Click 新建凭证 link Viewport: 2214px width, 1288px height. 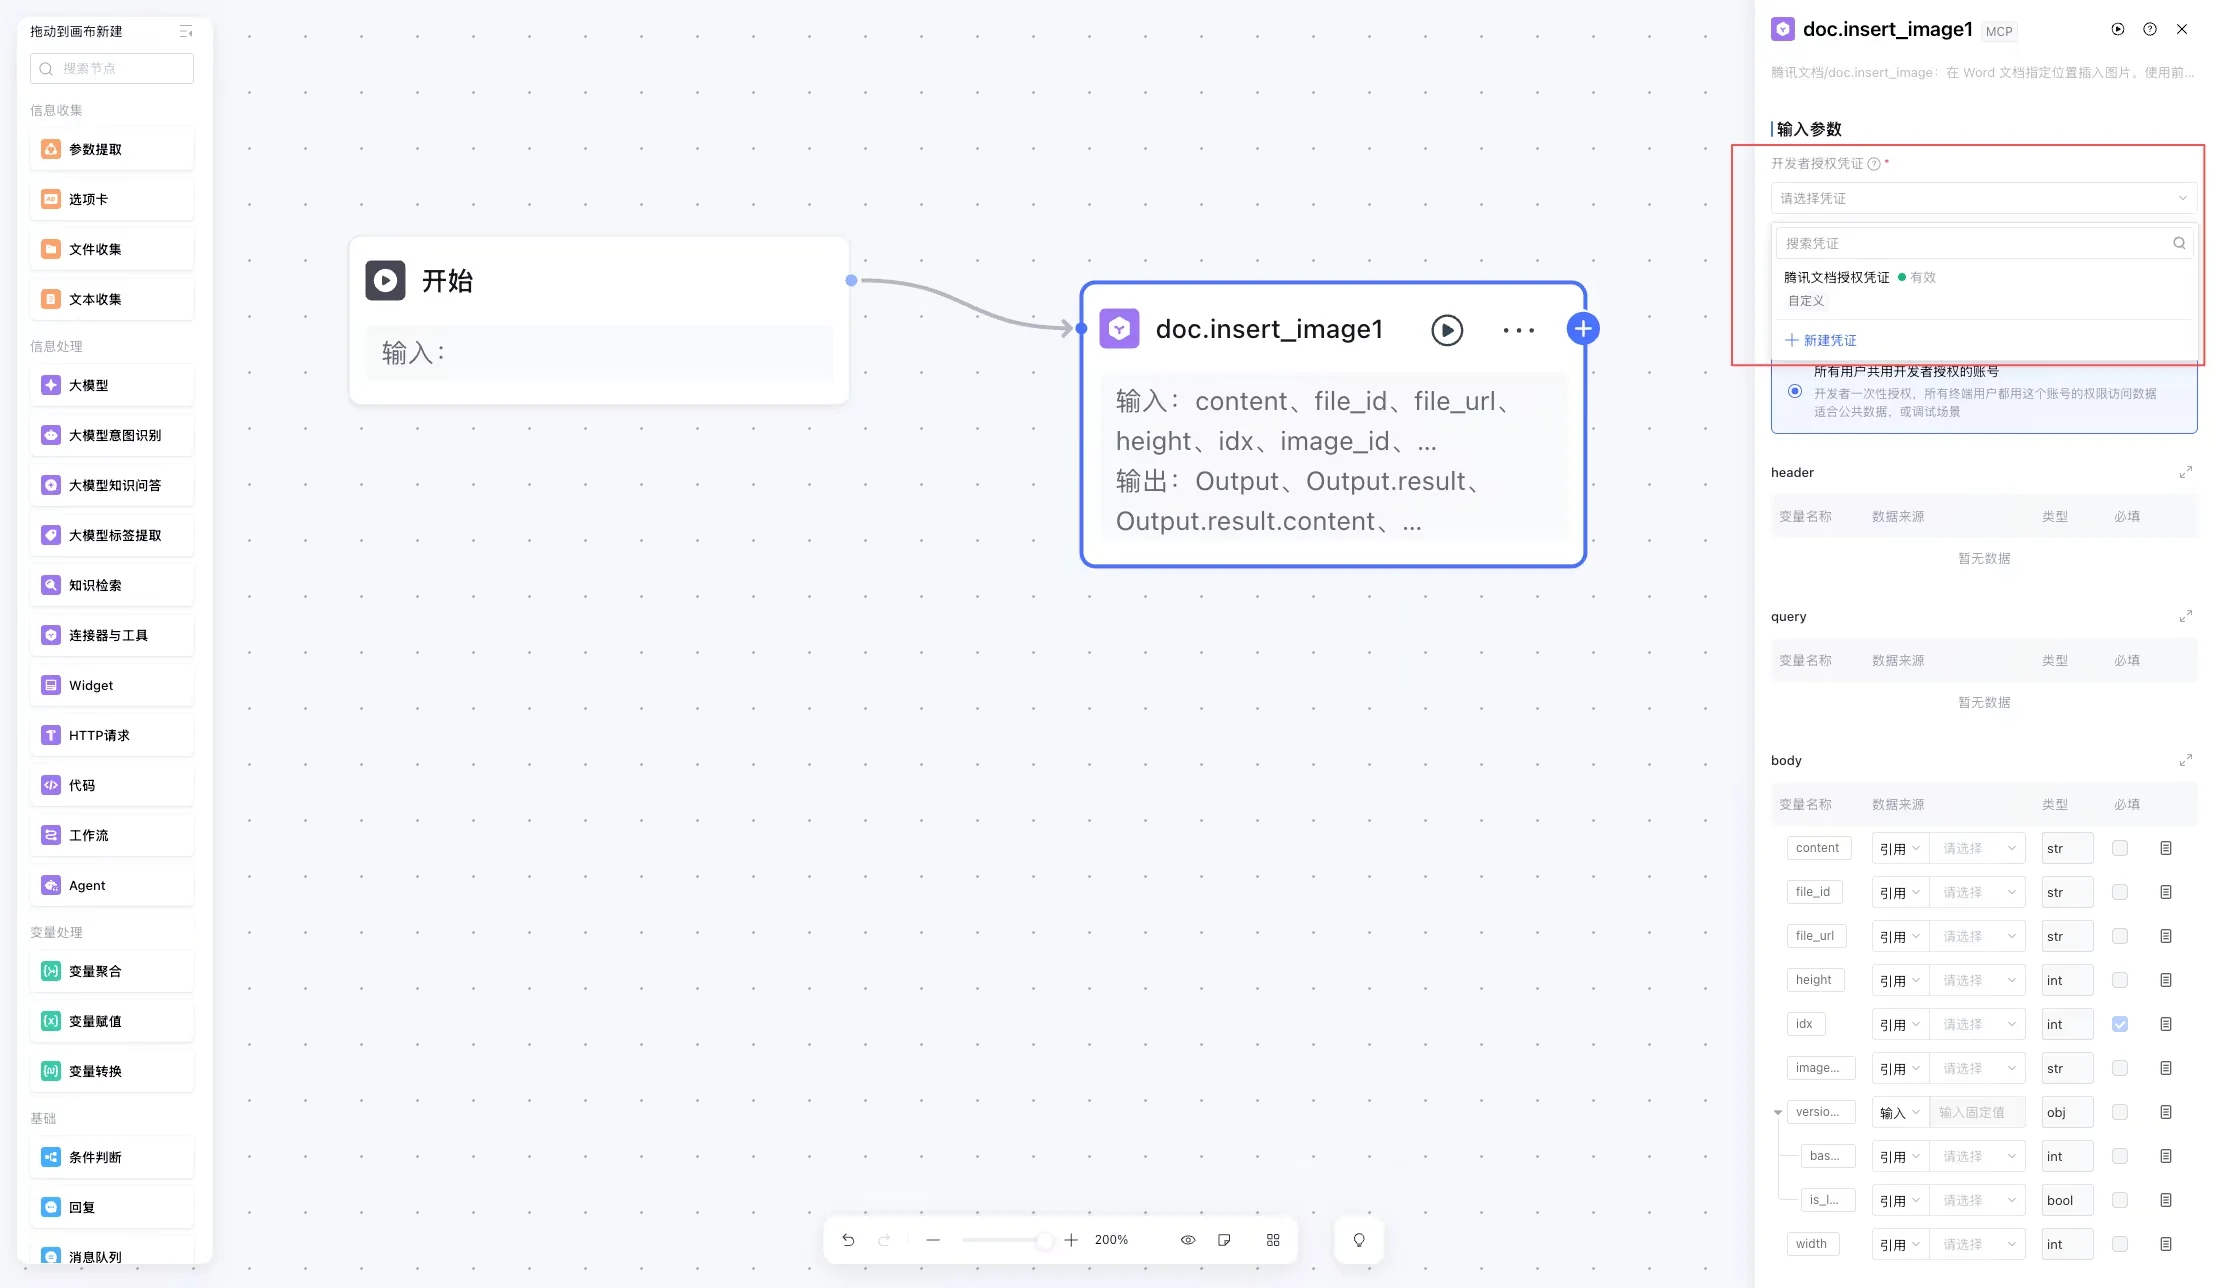pos(1821,340)
